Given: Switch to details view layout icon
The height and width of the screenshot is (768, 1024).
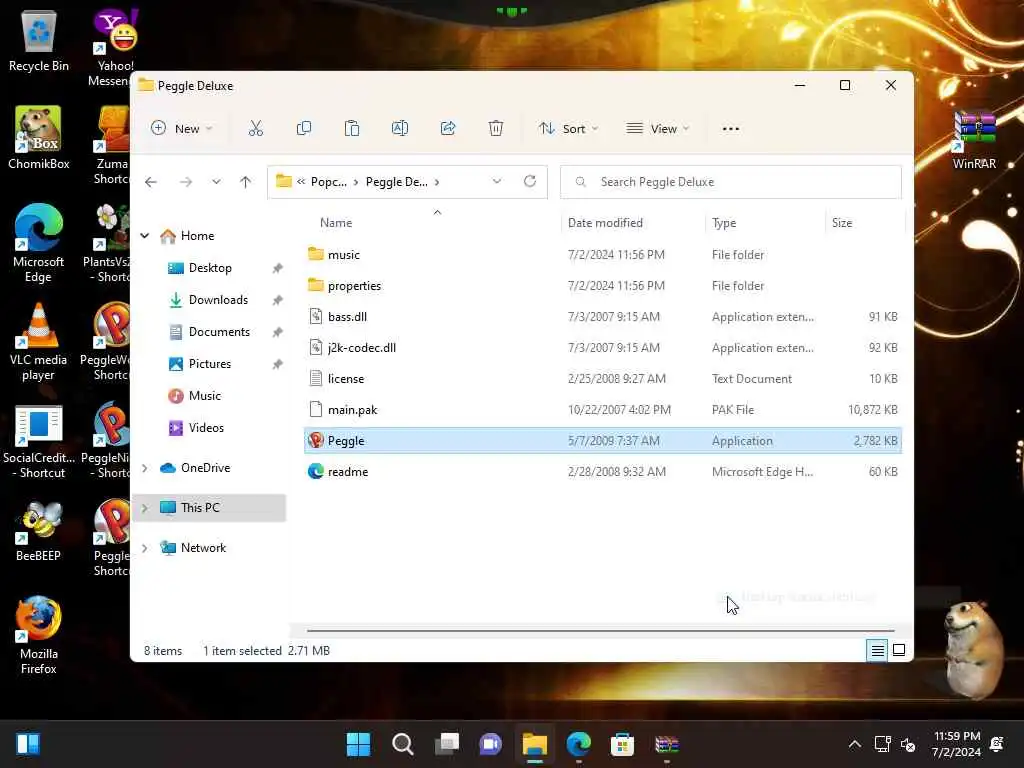Looking at the screenshot, I should 877,650.
